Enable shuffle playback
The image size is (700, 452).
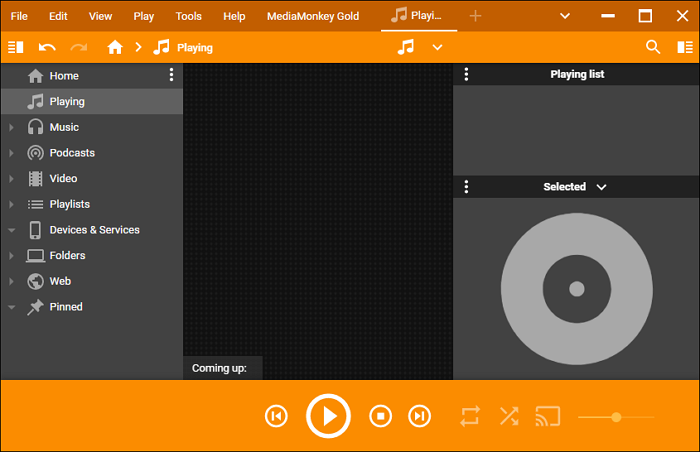pos(509,416)
